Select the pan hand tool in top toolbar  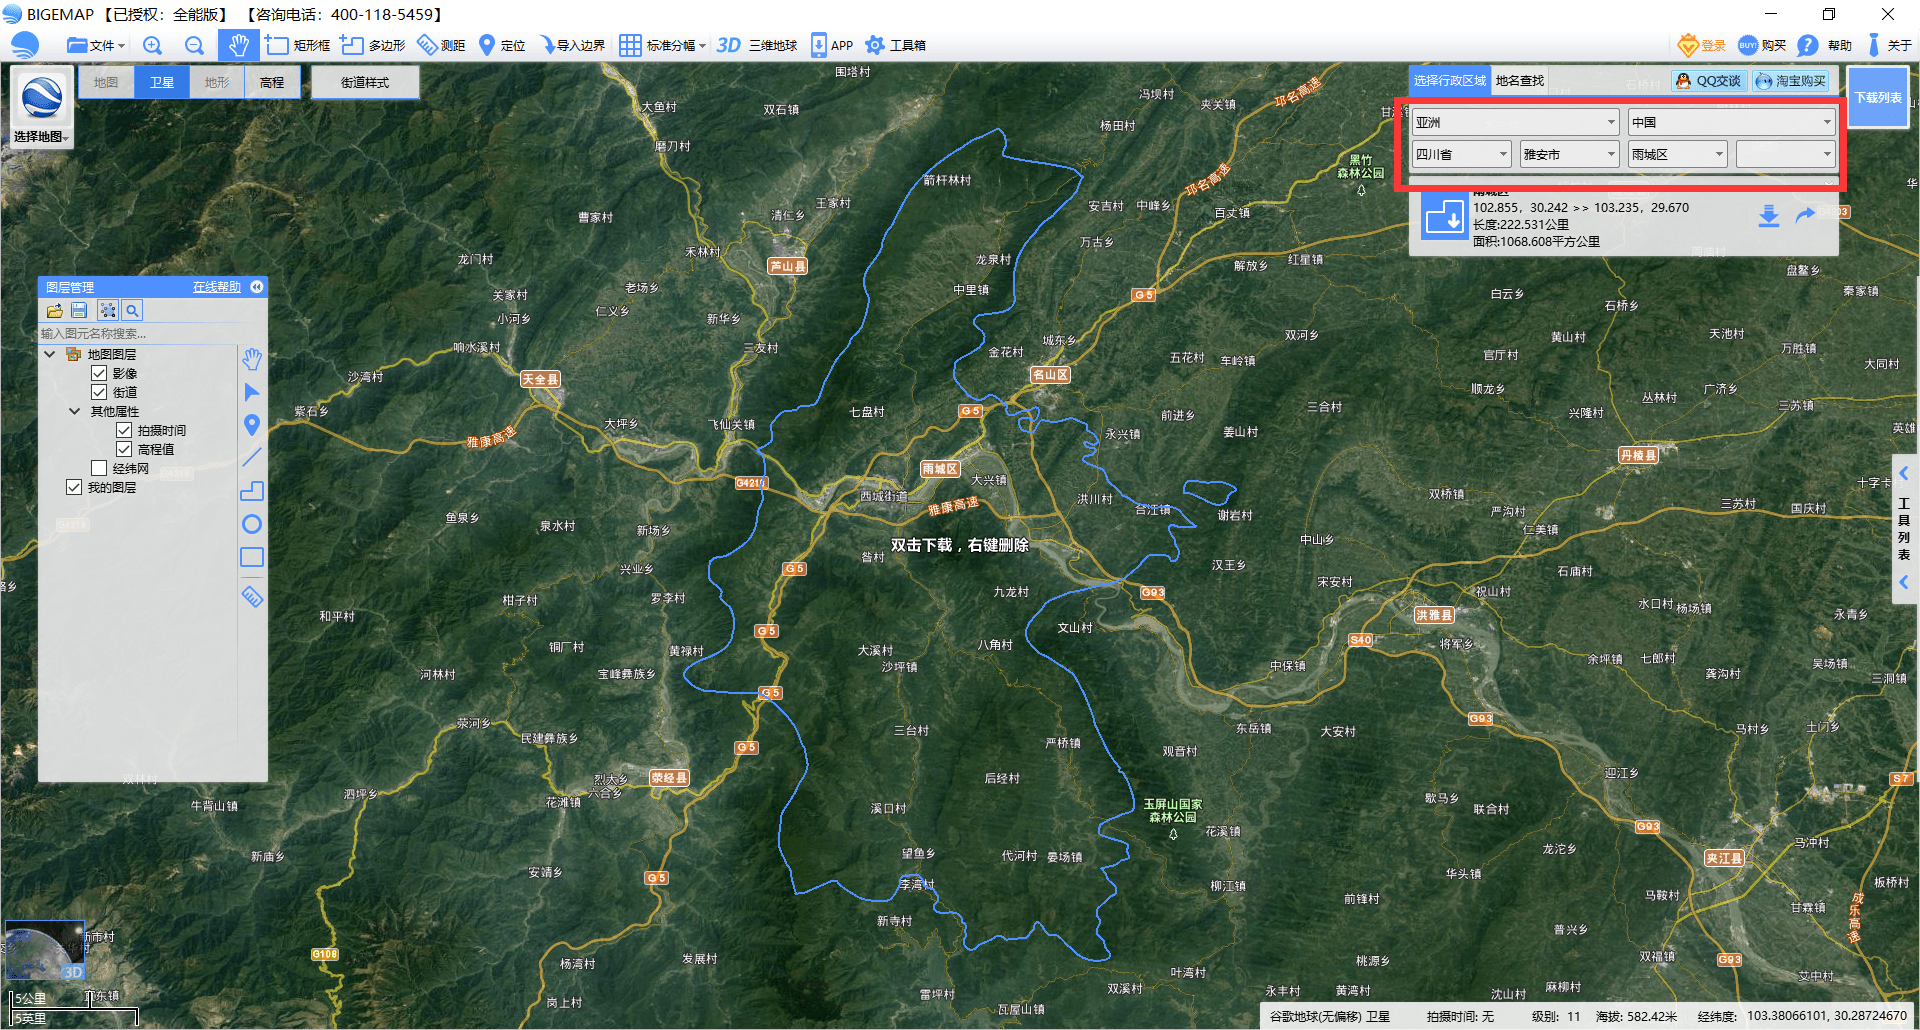pos(238,45)
